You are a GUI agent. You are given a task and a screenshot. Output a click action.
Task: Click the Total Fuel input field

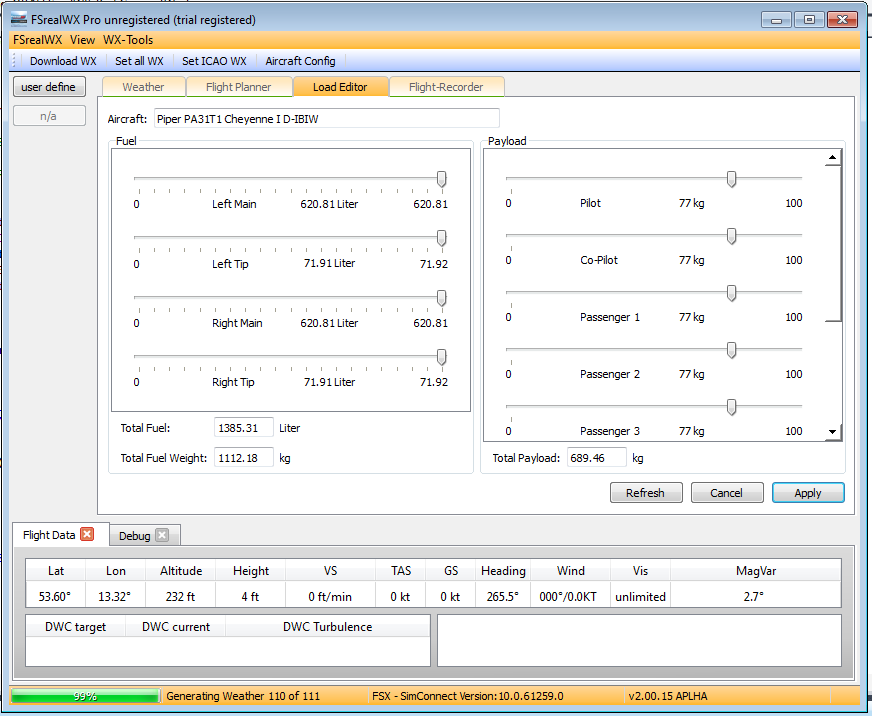point(243,428)
